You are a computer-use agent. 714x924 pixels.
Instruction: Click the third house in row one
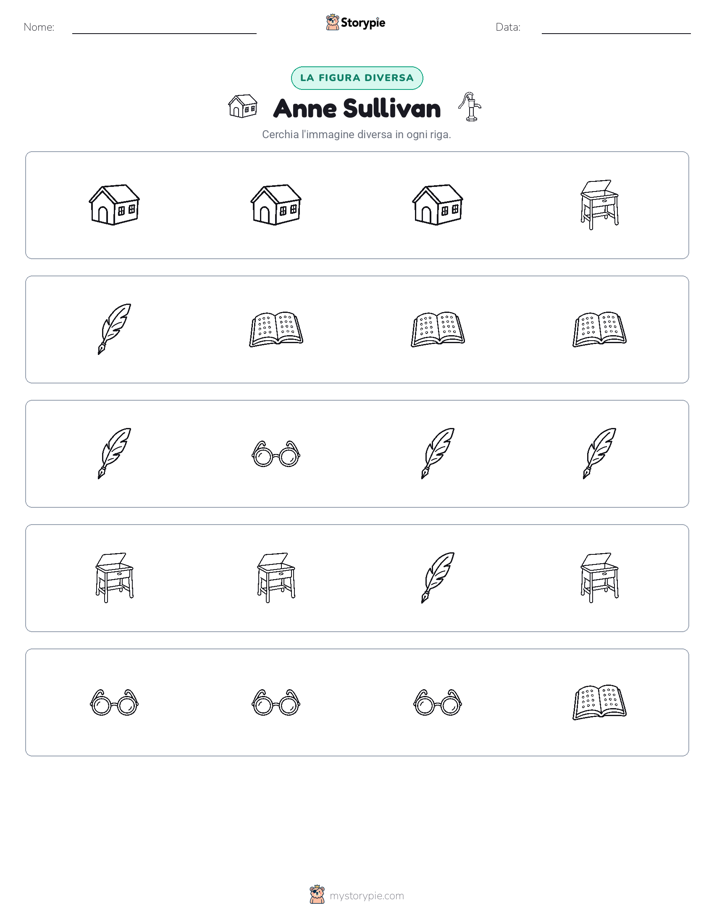coord(438,204)
